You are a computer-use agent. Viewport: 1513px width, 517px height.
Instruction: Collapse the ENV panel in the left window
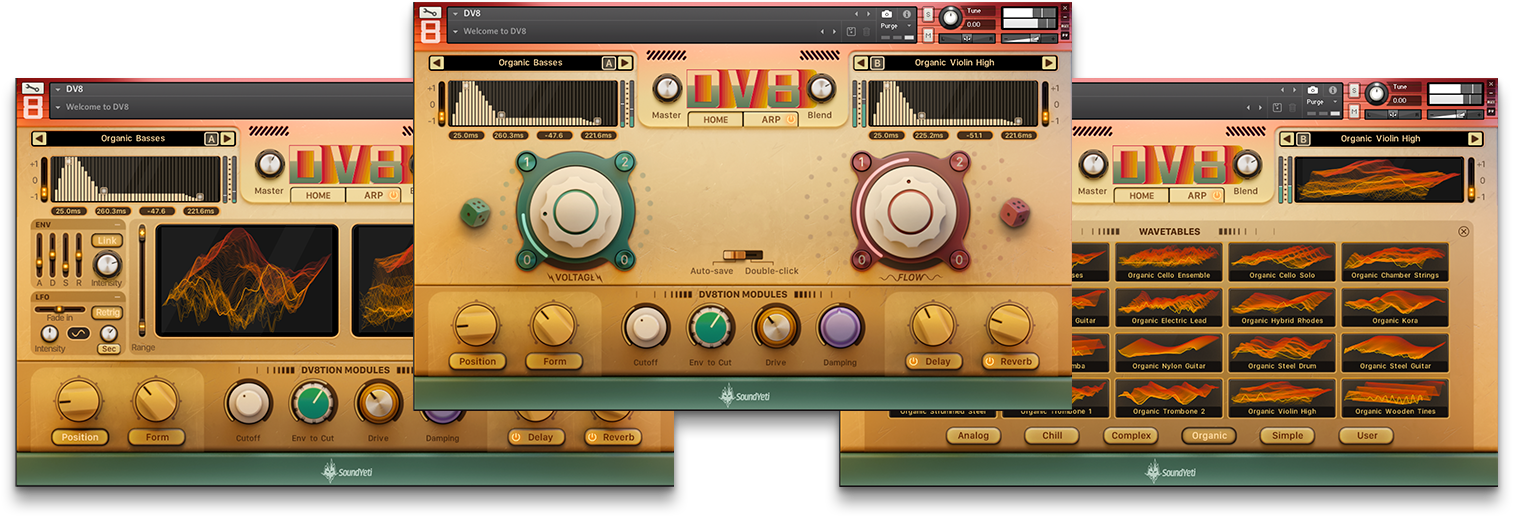click(x=116, y=226)
